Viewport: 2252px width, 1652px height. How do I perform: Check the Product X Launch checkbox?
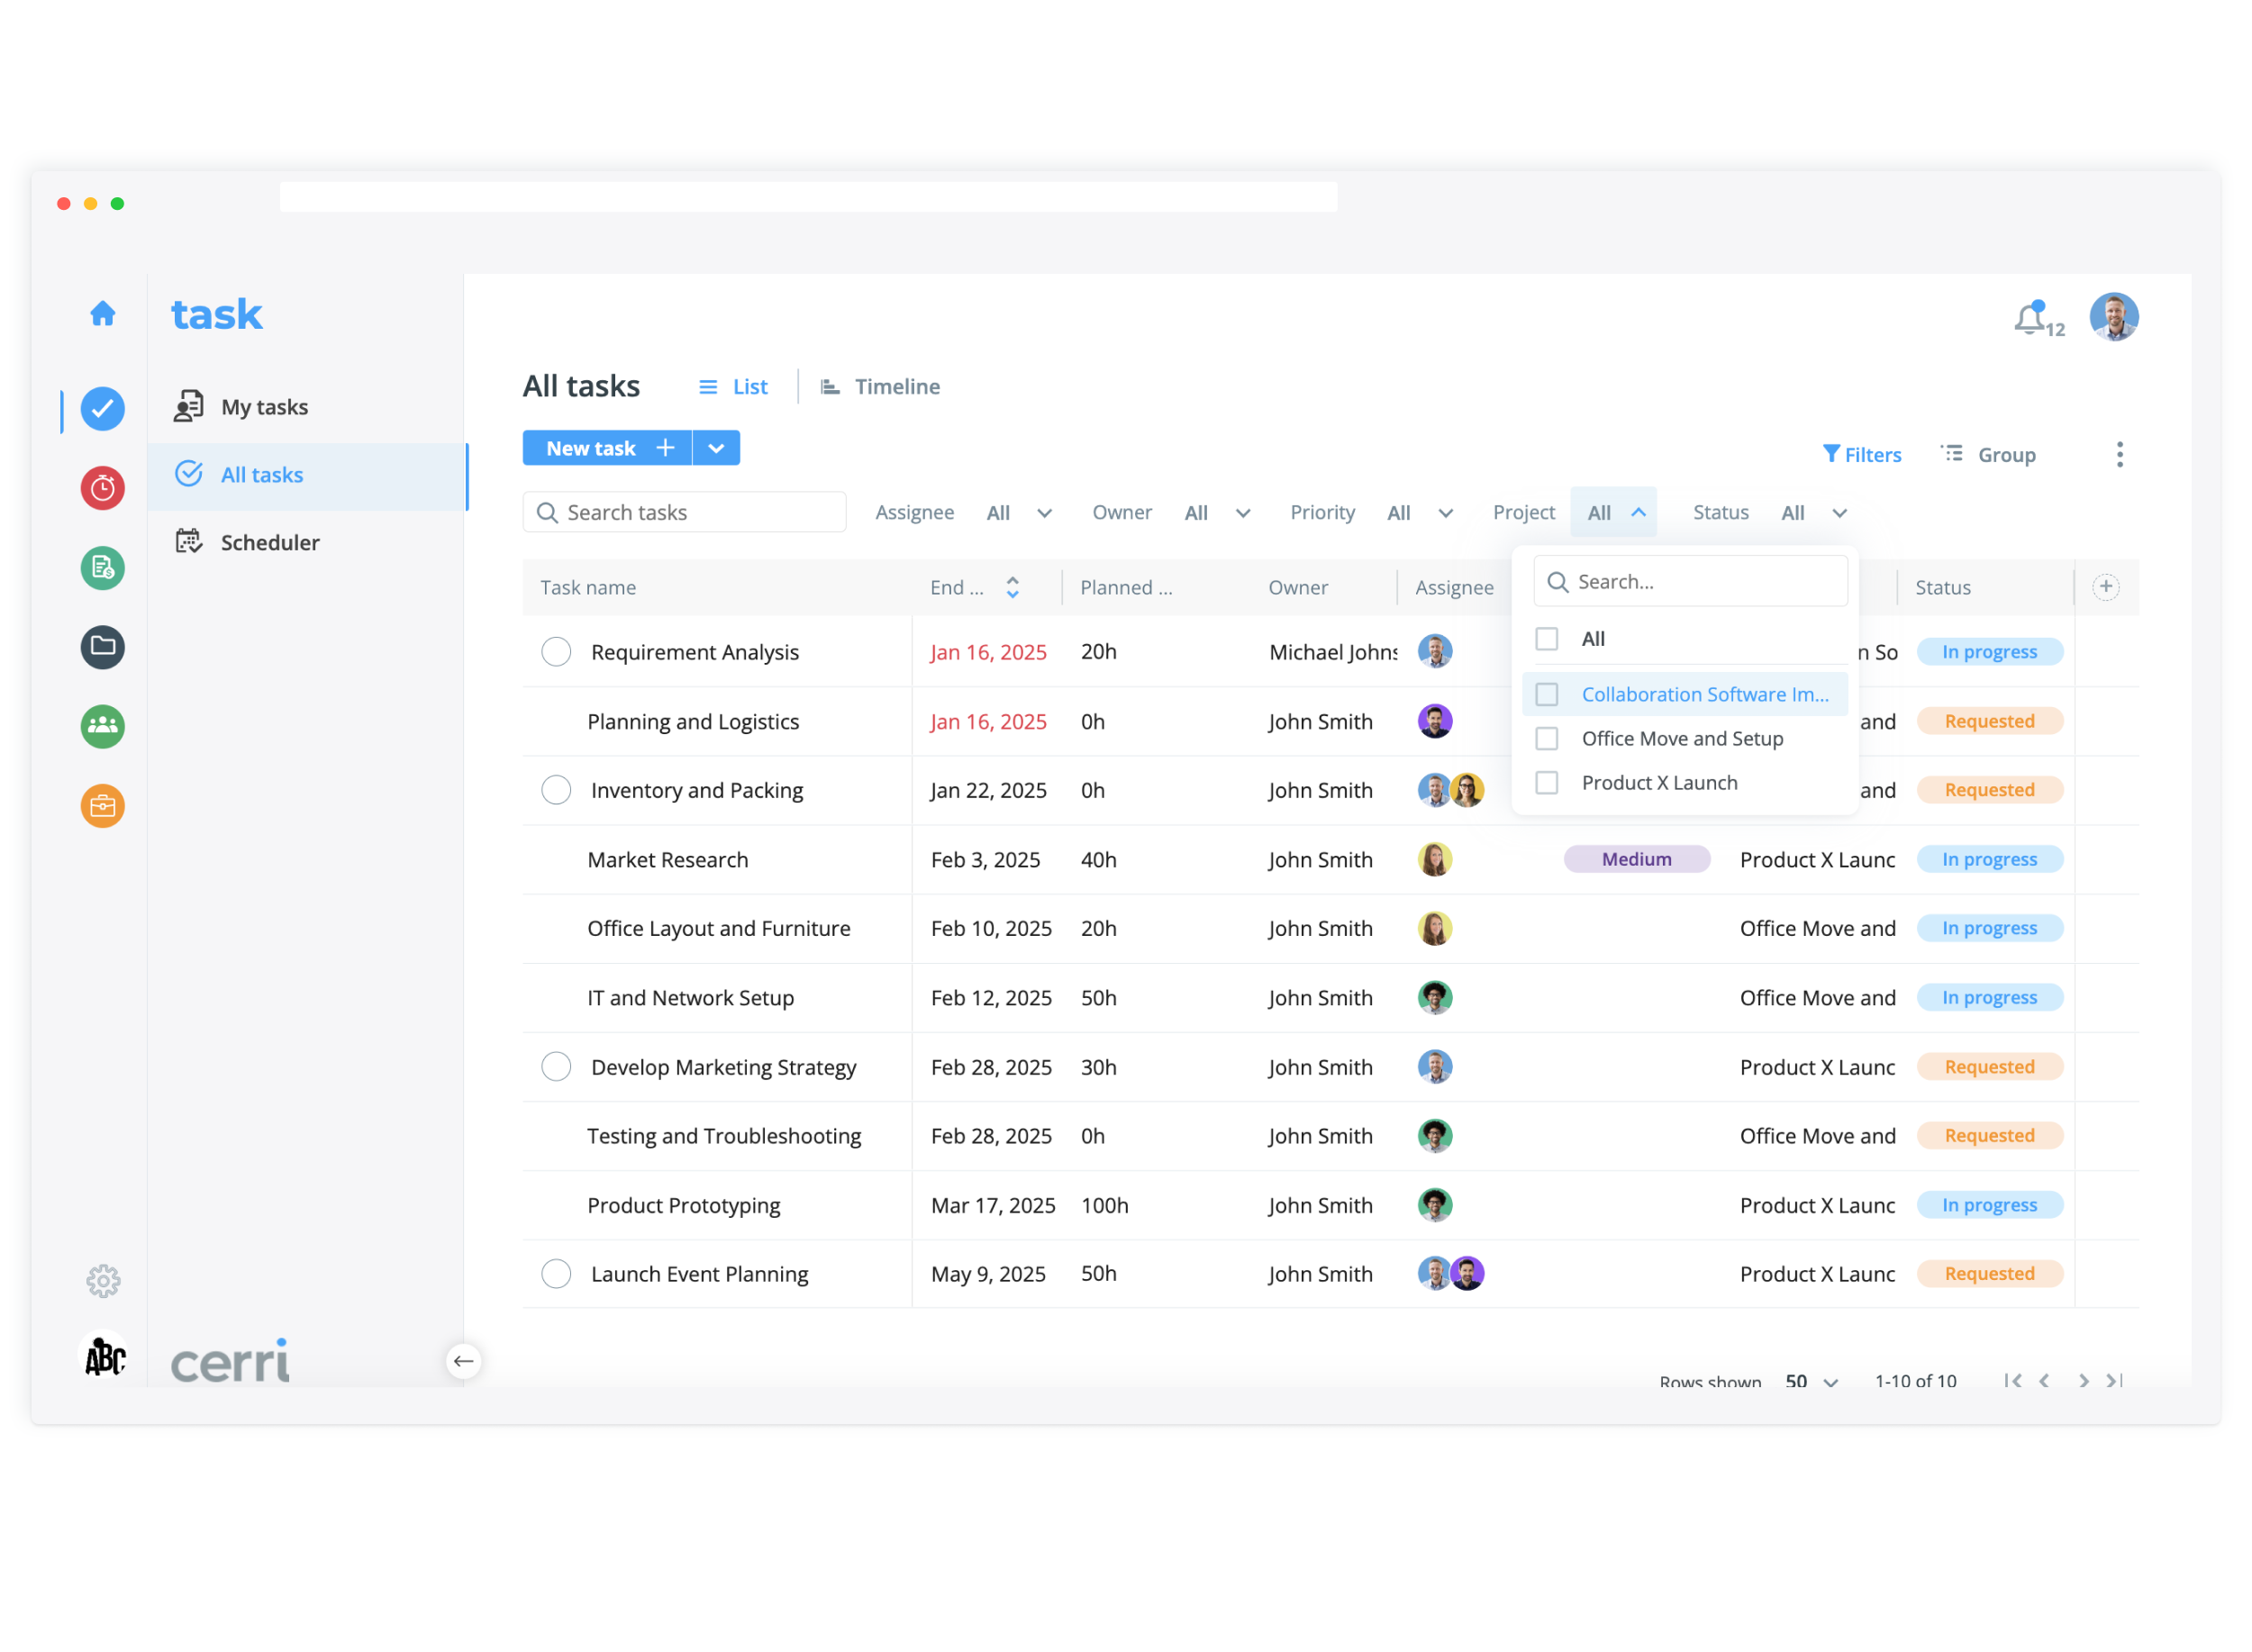pos(1548,783)
